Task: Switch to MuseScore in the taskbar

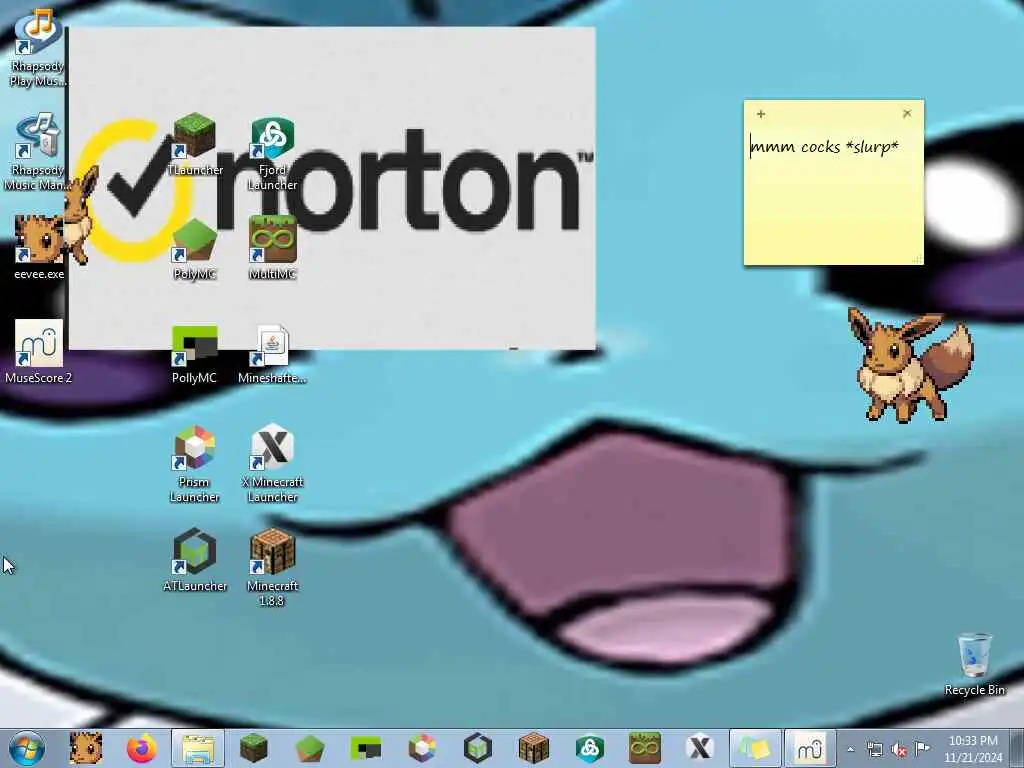Action: (x=810, y=748)
